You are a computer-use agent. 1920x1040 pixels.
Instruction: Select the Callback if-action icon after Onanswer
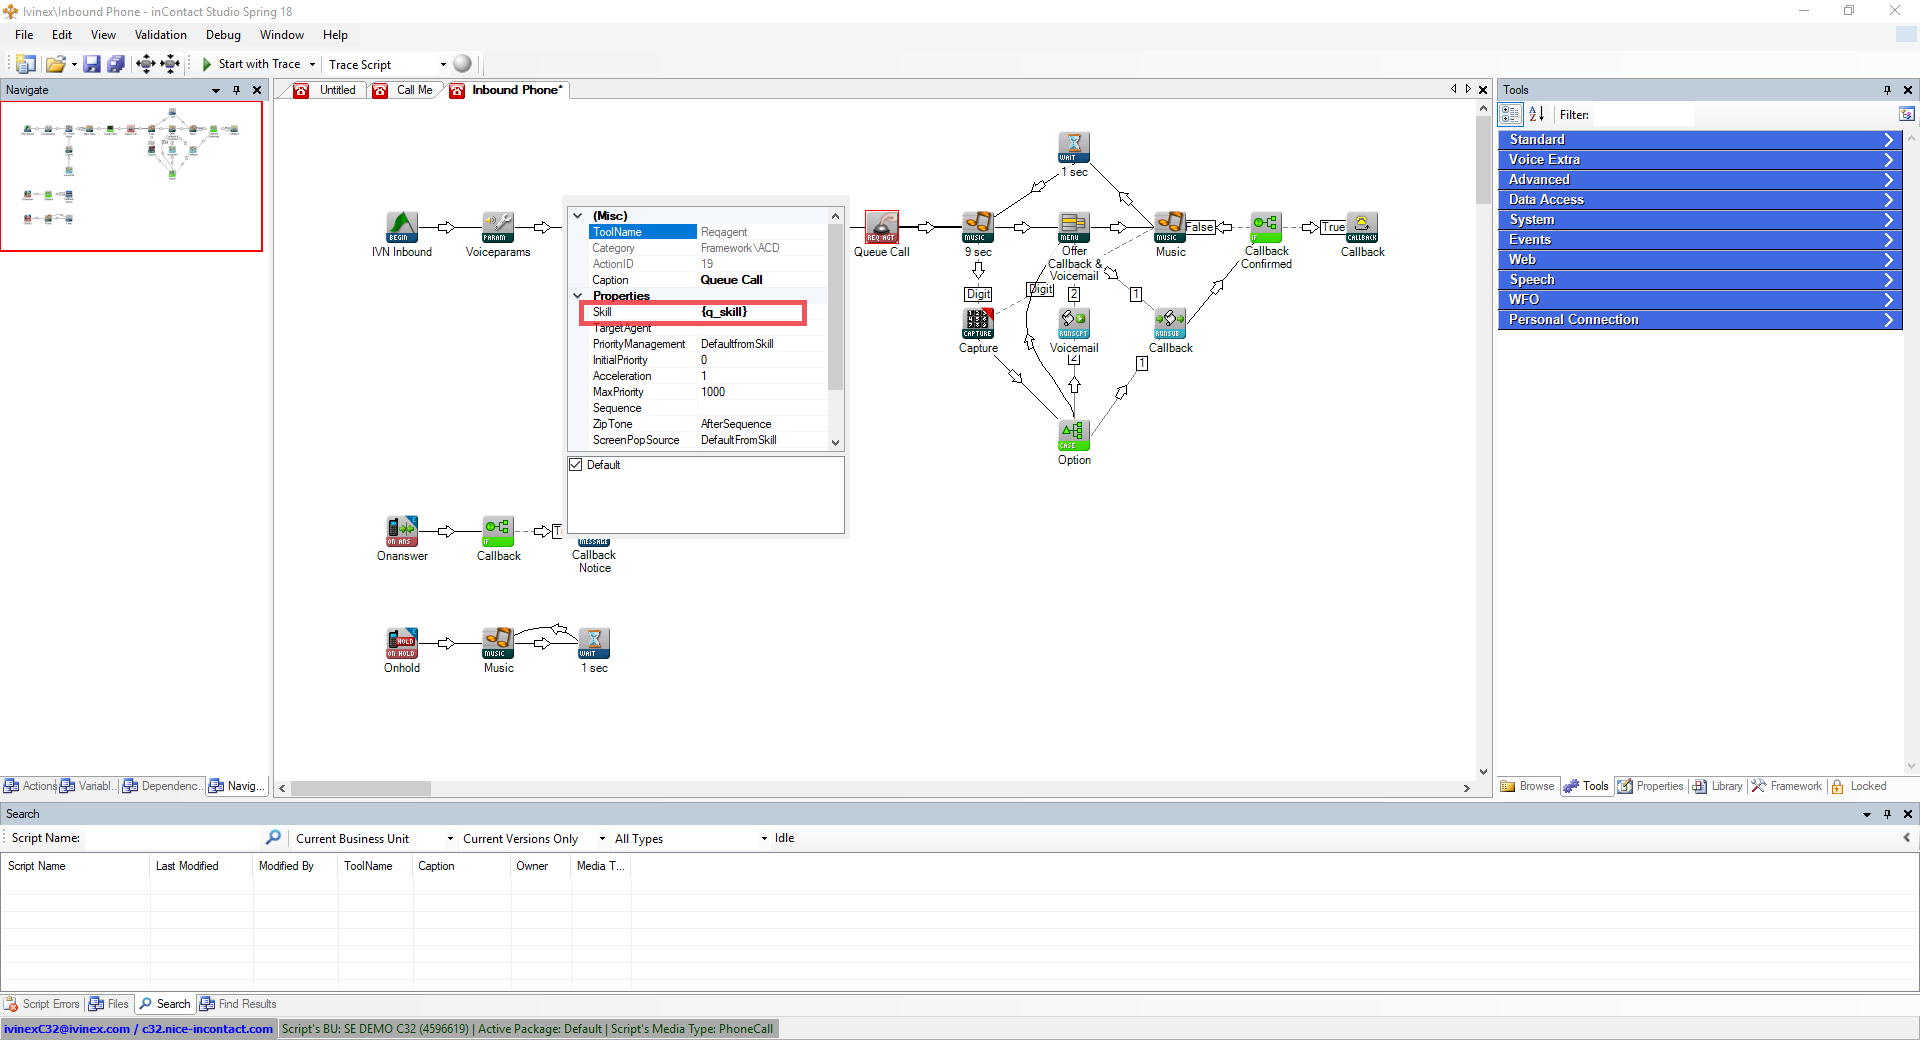pos(498,531)
